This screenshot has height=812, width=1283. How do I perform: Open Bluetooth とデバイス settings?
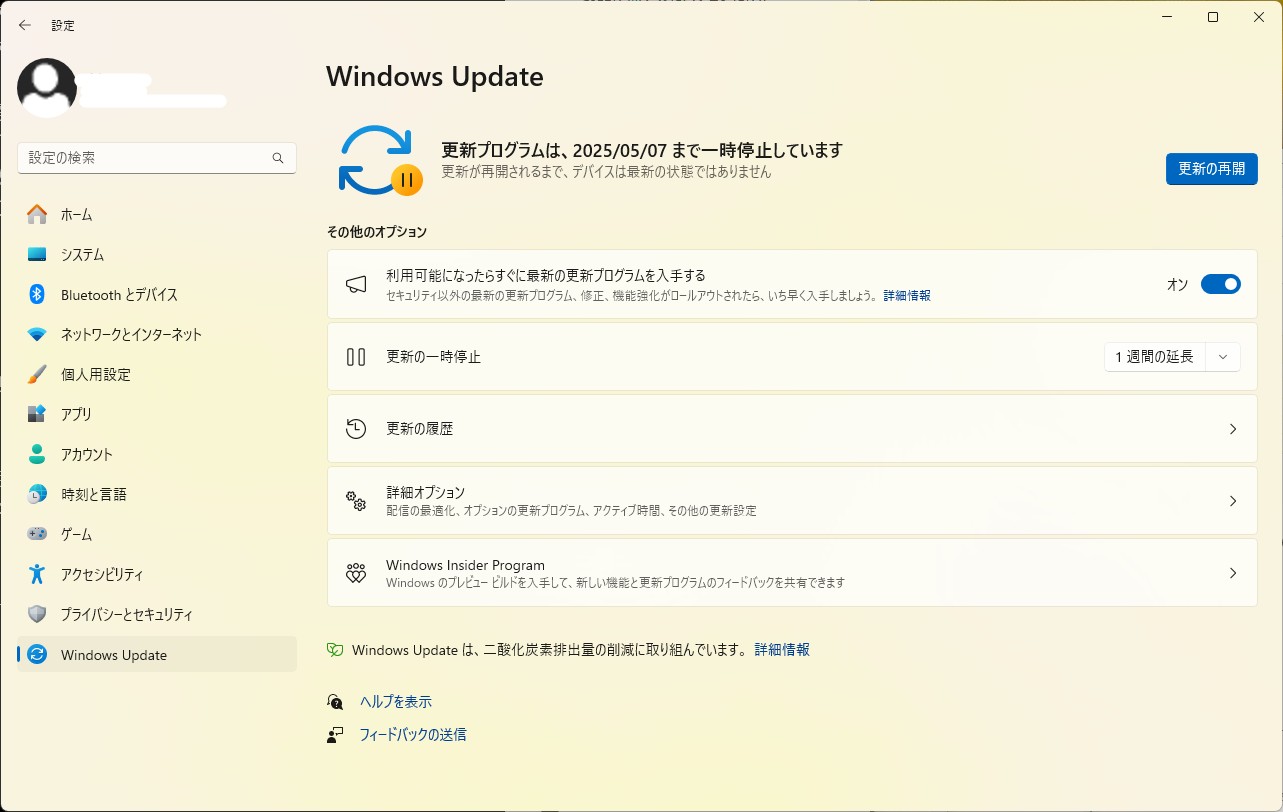tap(157, 294)
